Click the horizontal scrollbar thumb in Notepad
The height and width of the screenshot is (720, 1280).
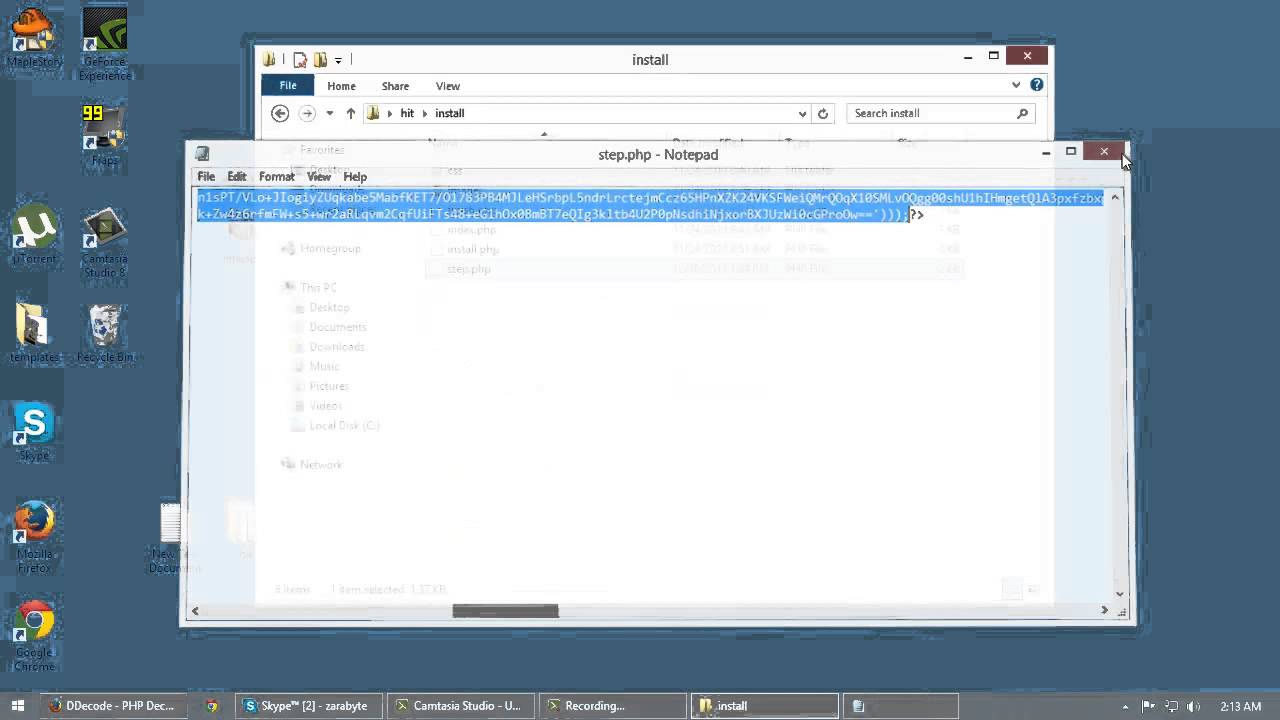pos(505,610)
